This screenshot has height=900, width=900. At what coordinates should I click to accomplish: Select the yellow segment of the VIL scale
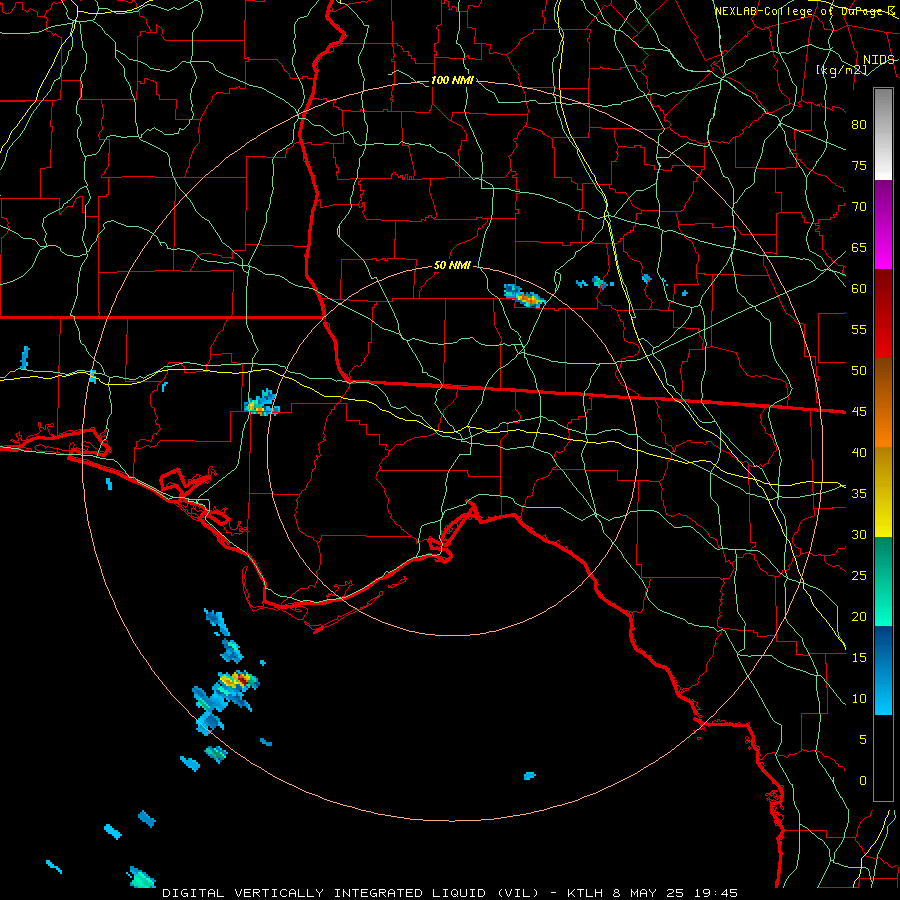(883, 492)
